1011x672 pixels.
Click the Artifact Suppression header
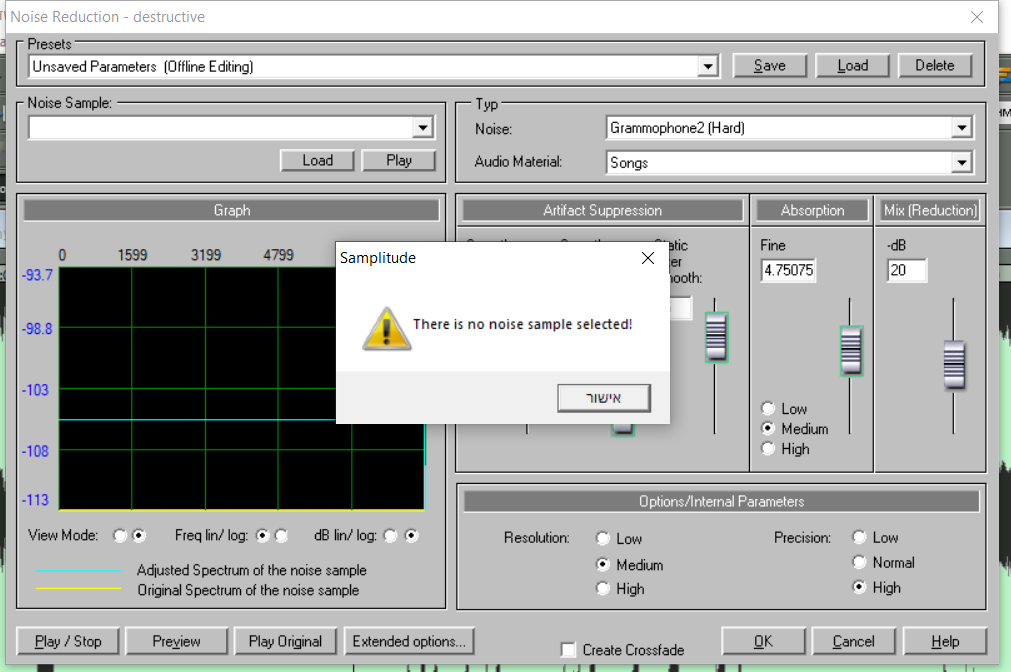pos(602,210)
